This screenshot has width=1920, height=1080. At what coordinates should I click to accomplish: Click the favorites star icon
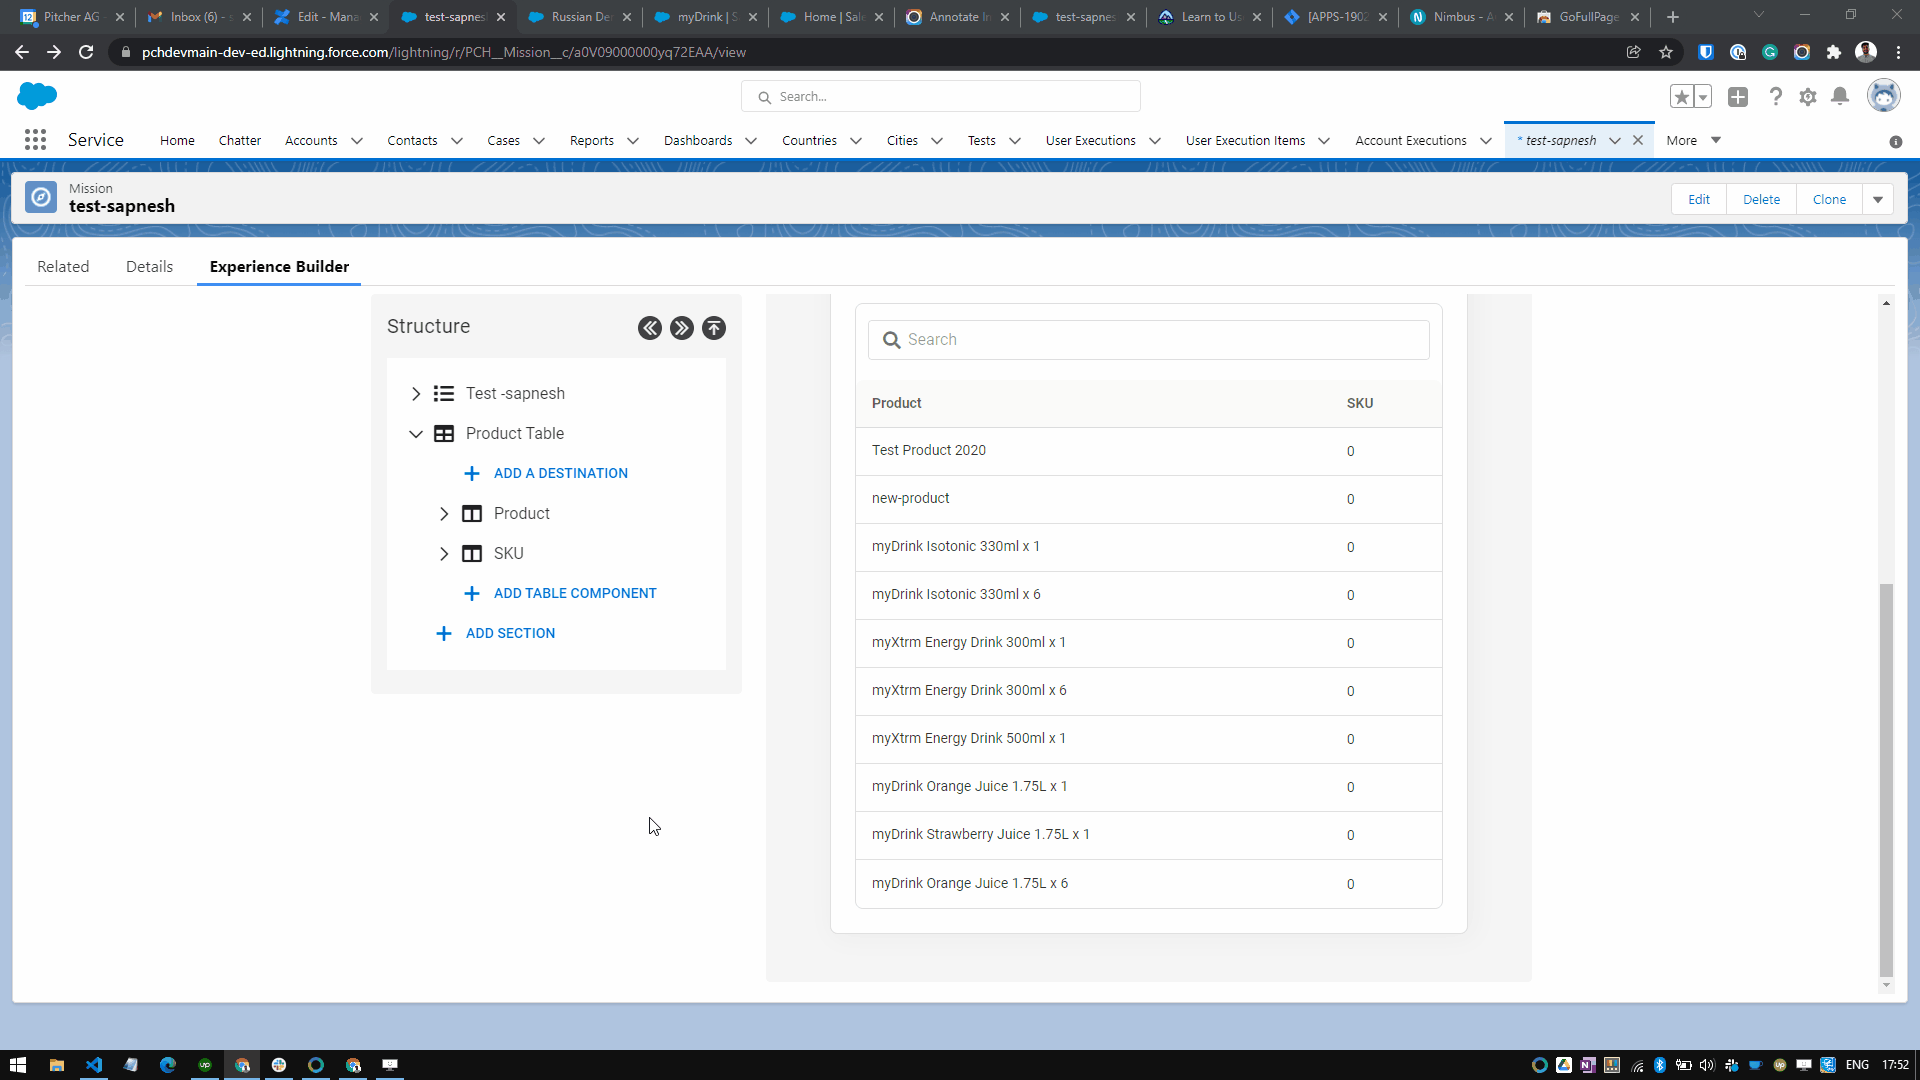[1682, 97]
